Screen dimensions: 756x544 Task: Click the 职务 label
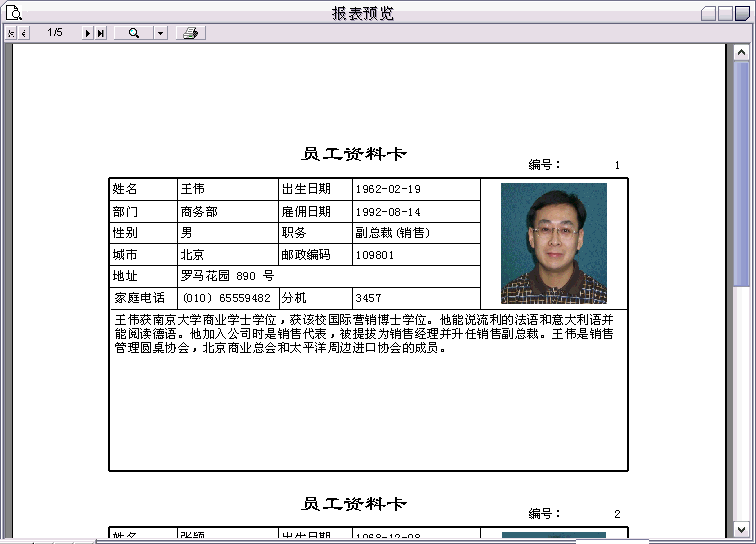(294, 233)
